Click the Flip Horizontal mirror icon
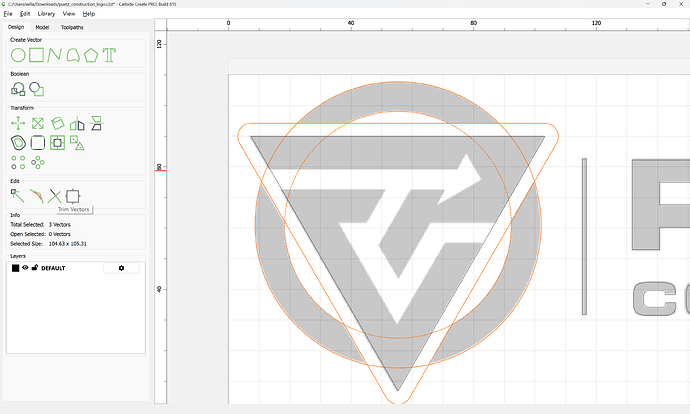The width and height of the screenshot is (690, 414). (77, 124)
